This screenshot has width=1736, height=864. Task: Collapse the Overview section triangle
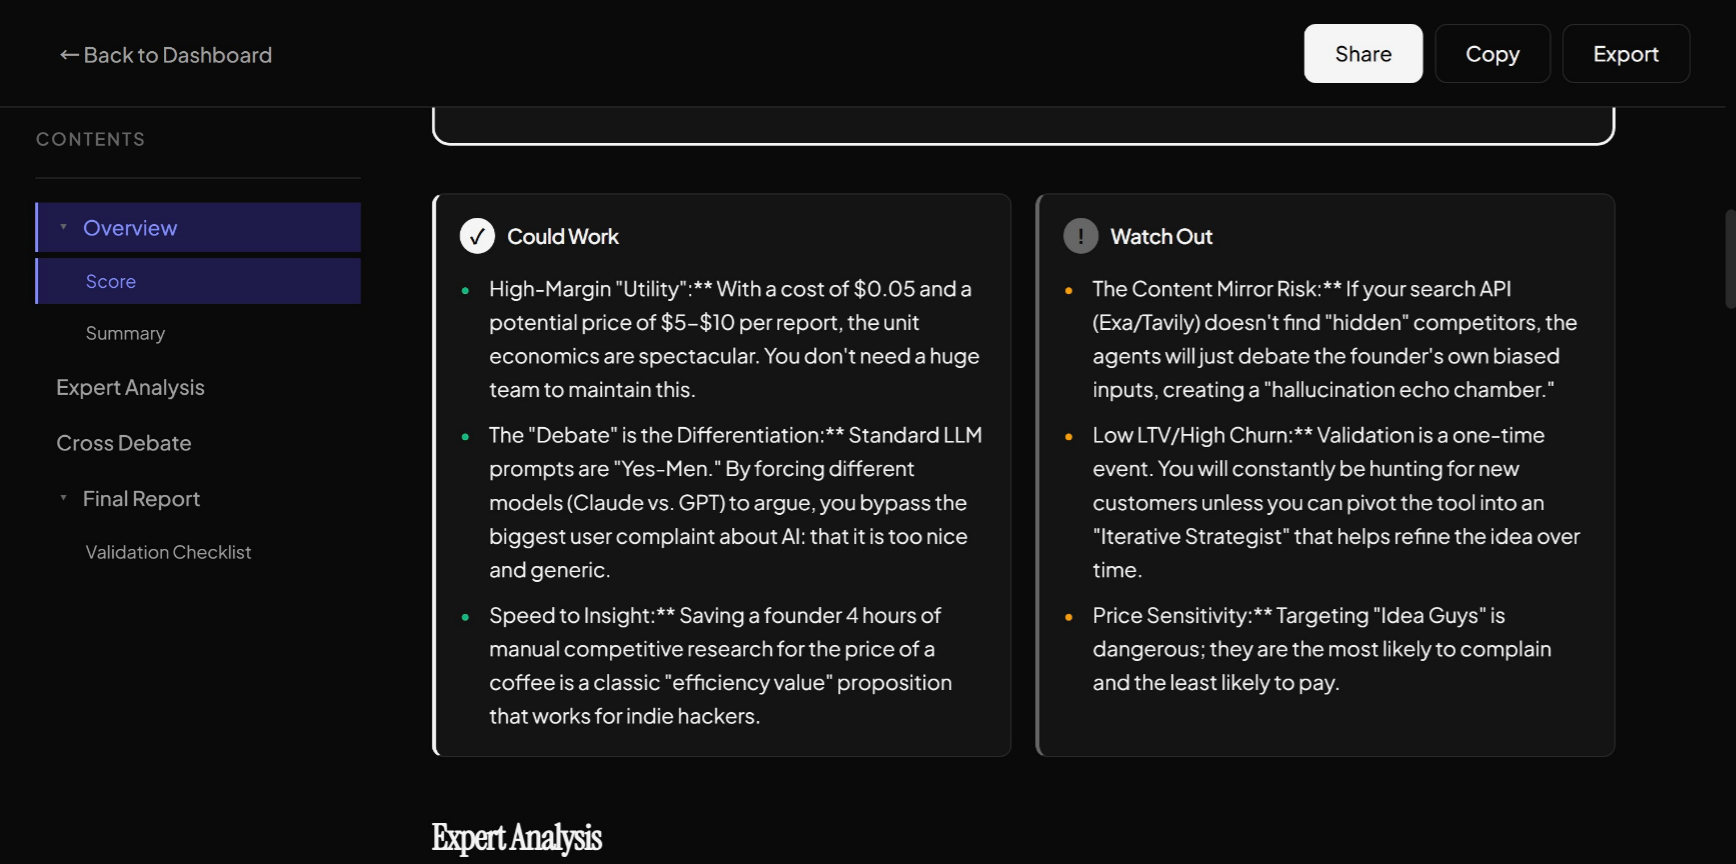point(63,227)
